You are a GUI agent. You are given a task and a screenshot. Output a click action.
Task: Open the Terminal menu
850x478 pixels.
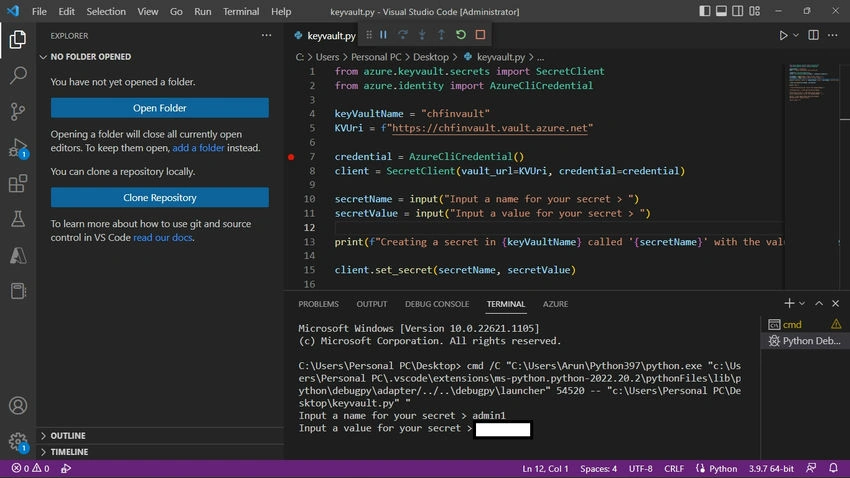click(x=241, y=11)
